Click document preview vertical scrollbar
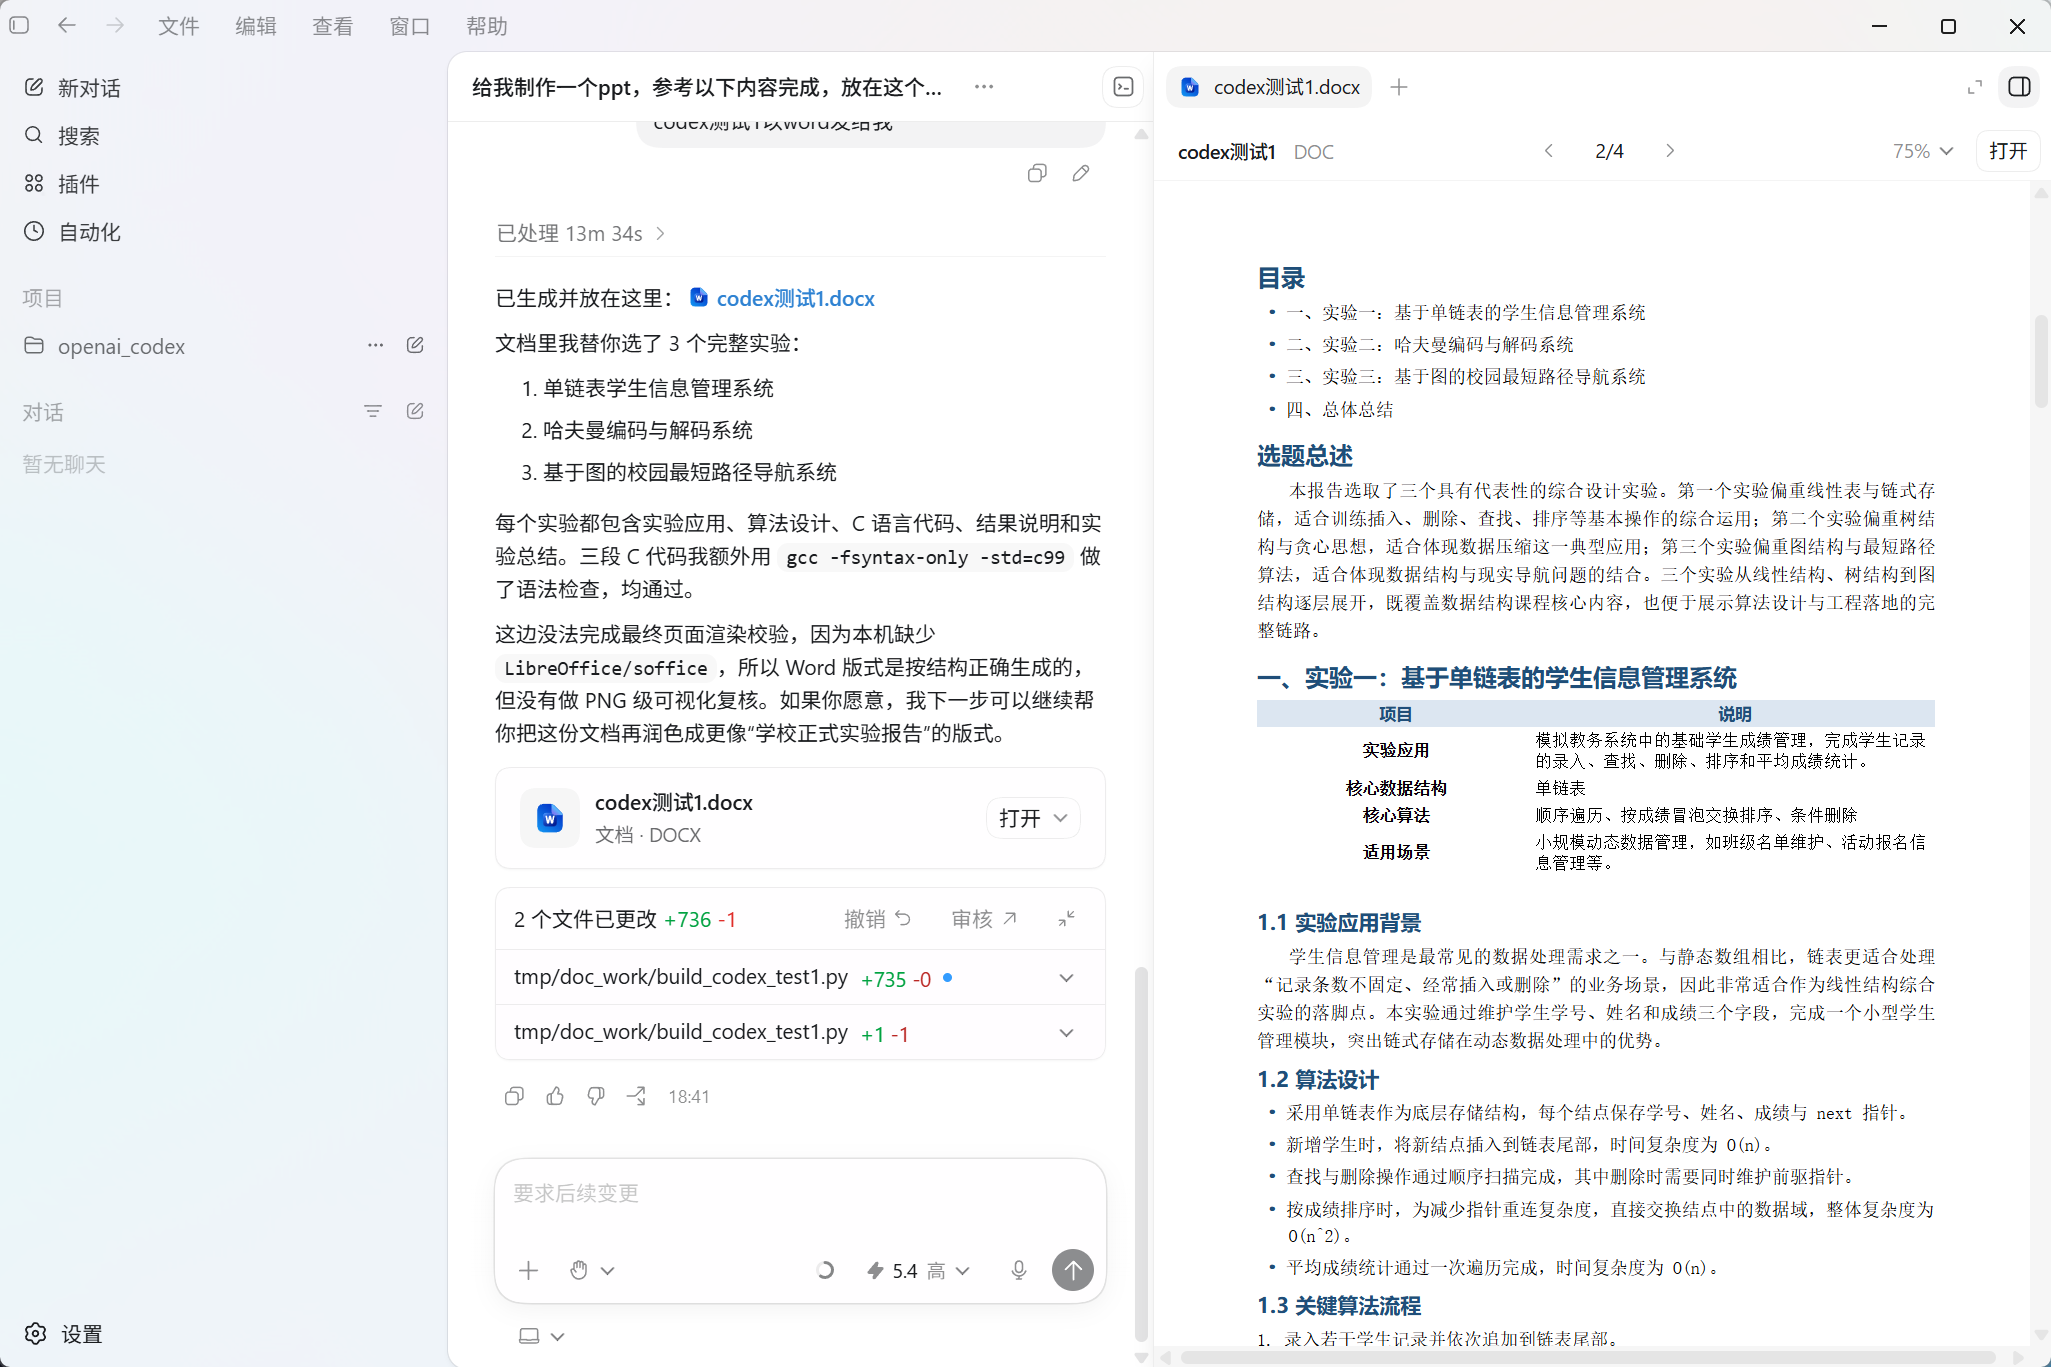The width and height of the screenshot is (2051, 1367). click(2040, 360)
